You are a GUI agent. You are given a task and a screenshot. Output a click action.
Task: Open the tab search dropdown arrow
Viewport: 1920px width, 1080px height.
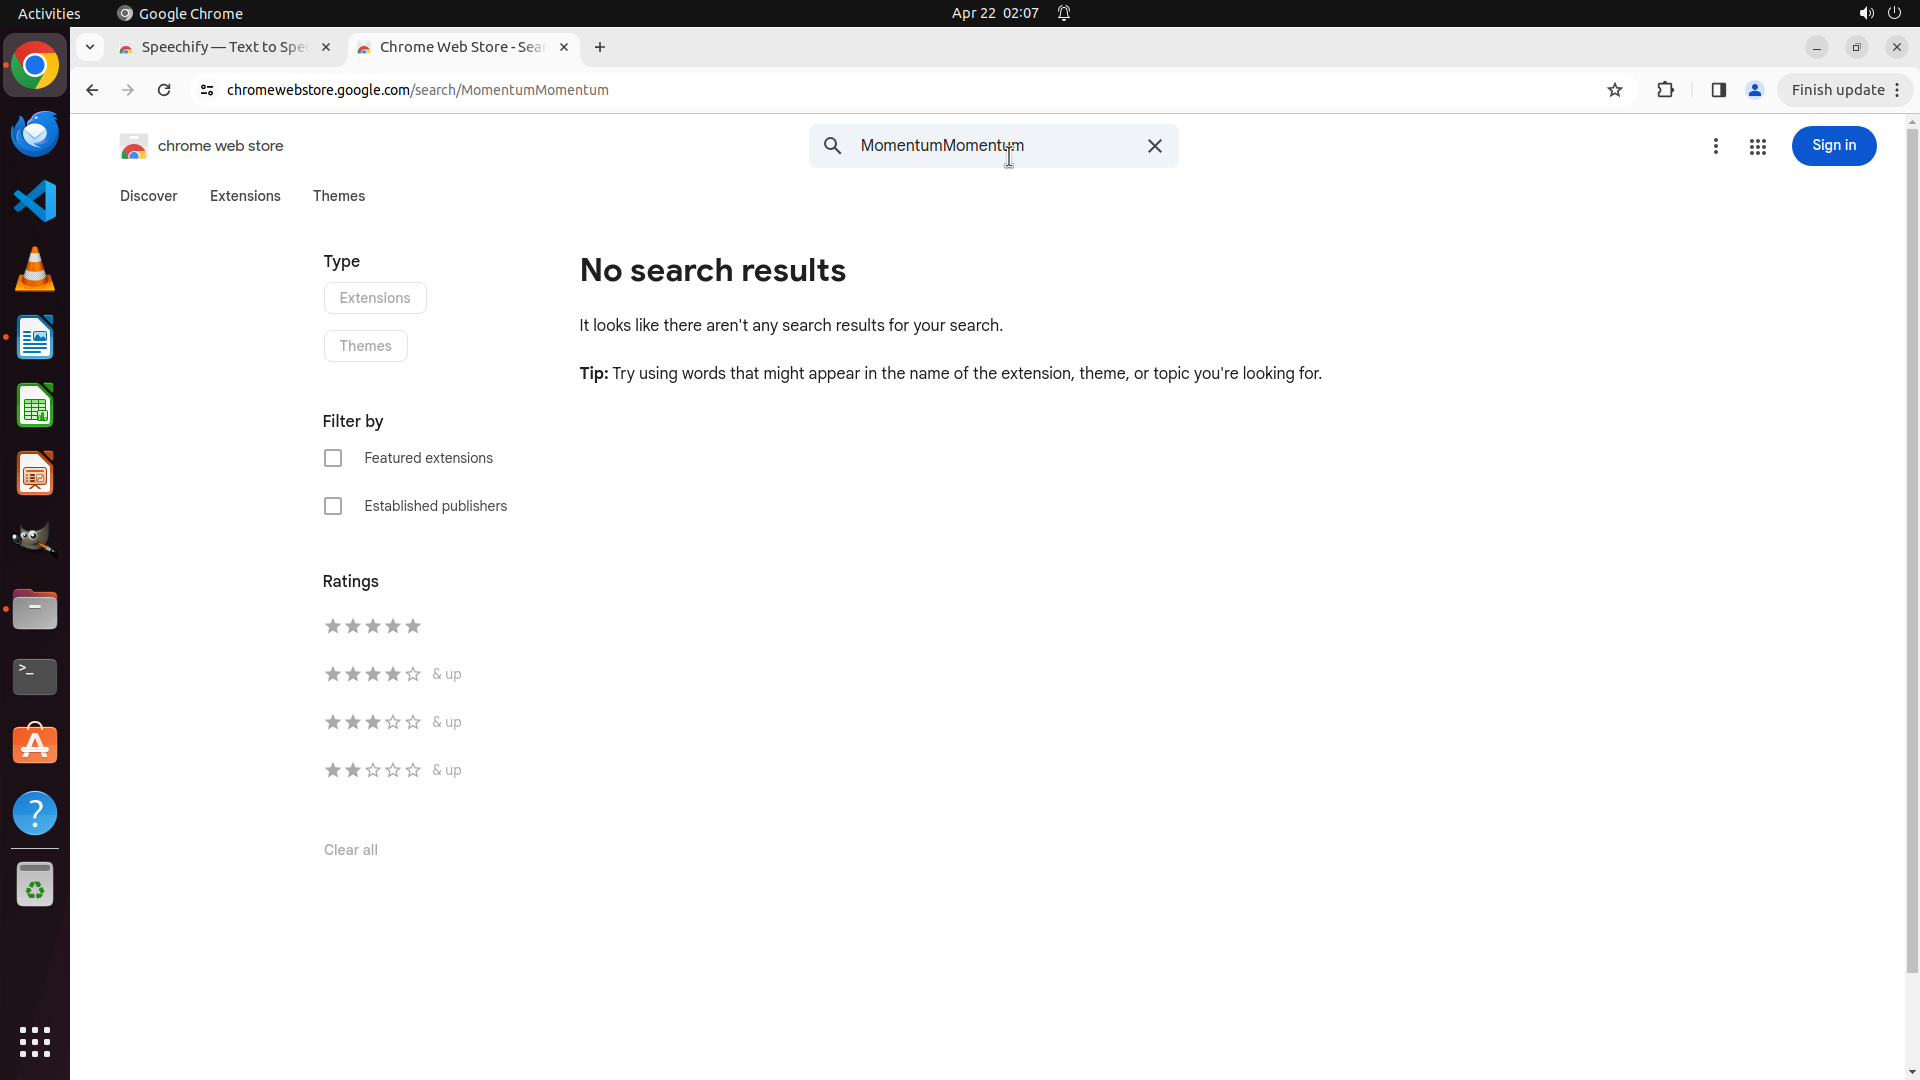coord(90,47)
